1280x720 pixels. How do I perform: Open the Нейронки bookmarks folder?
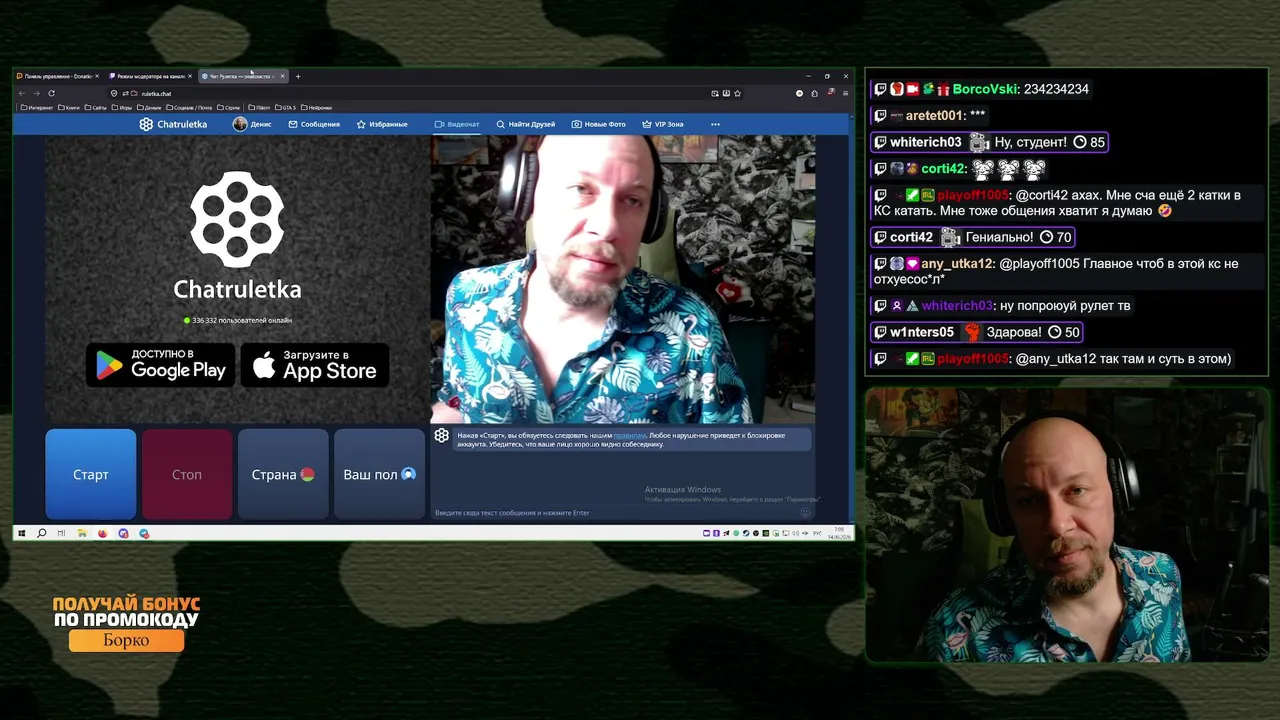tap(316, 107)
